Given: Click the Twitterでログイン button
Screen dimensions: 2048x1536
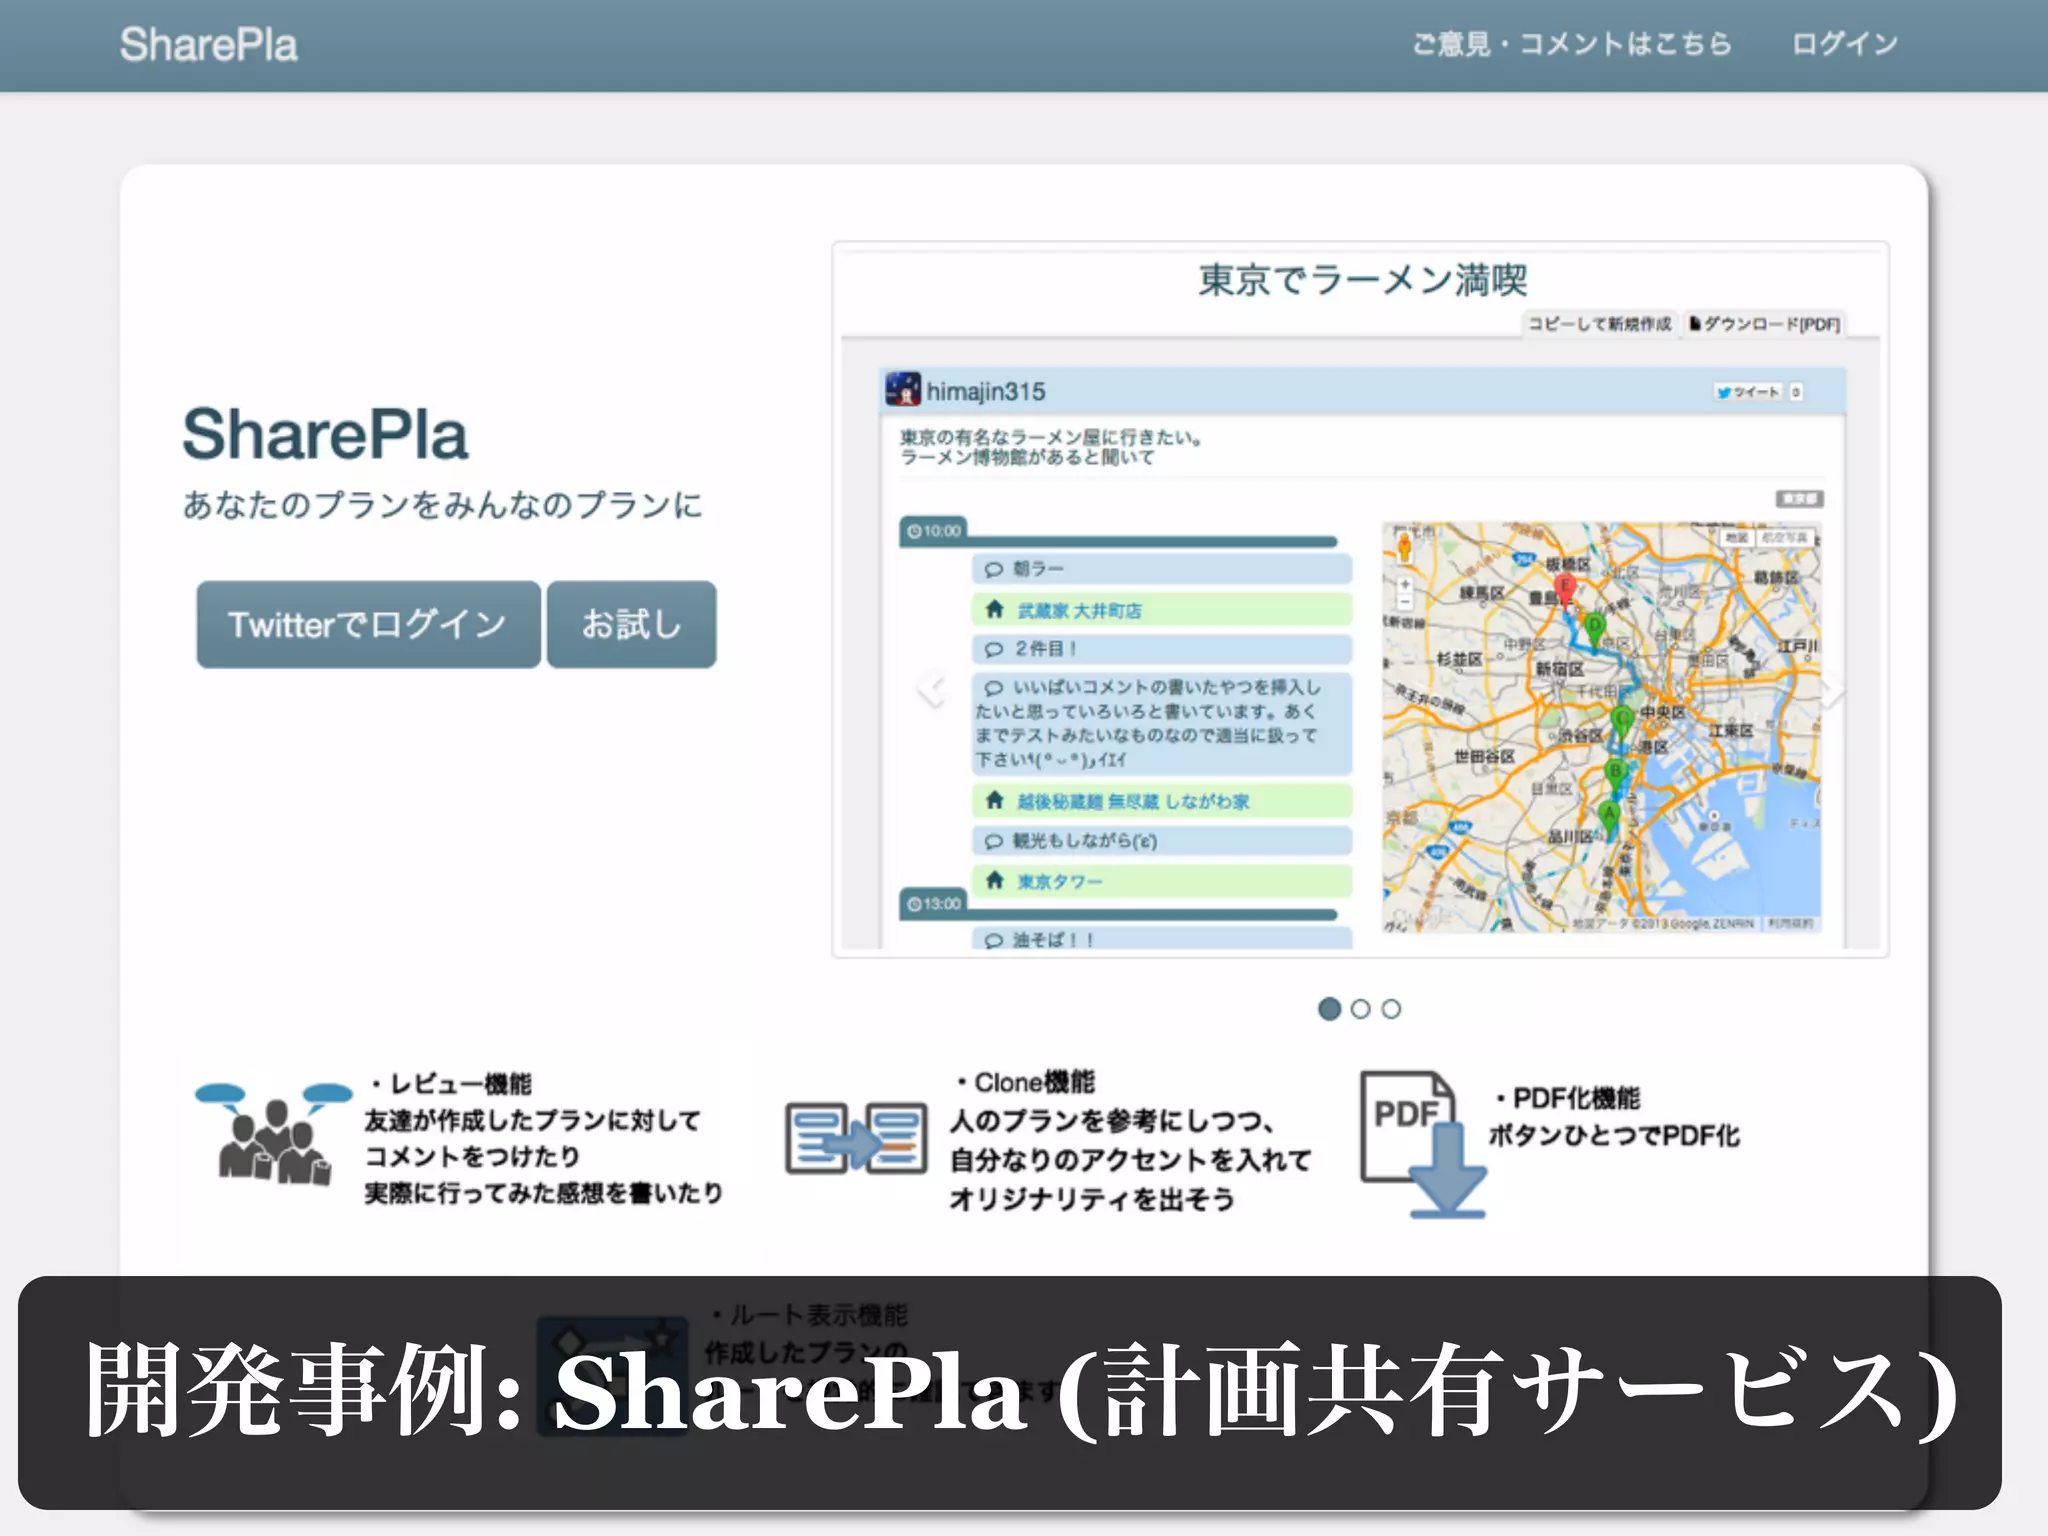Looking at the screenshot, I should [368, 624].
